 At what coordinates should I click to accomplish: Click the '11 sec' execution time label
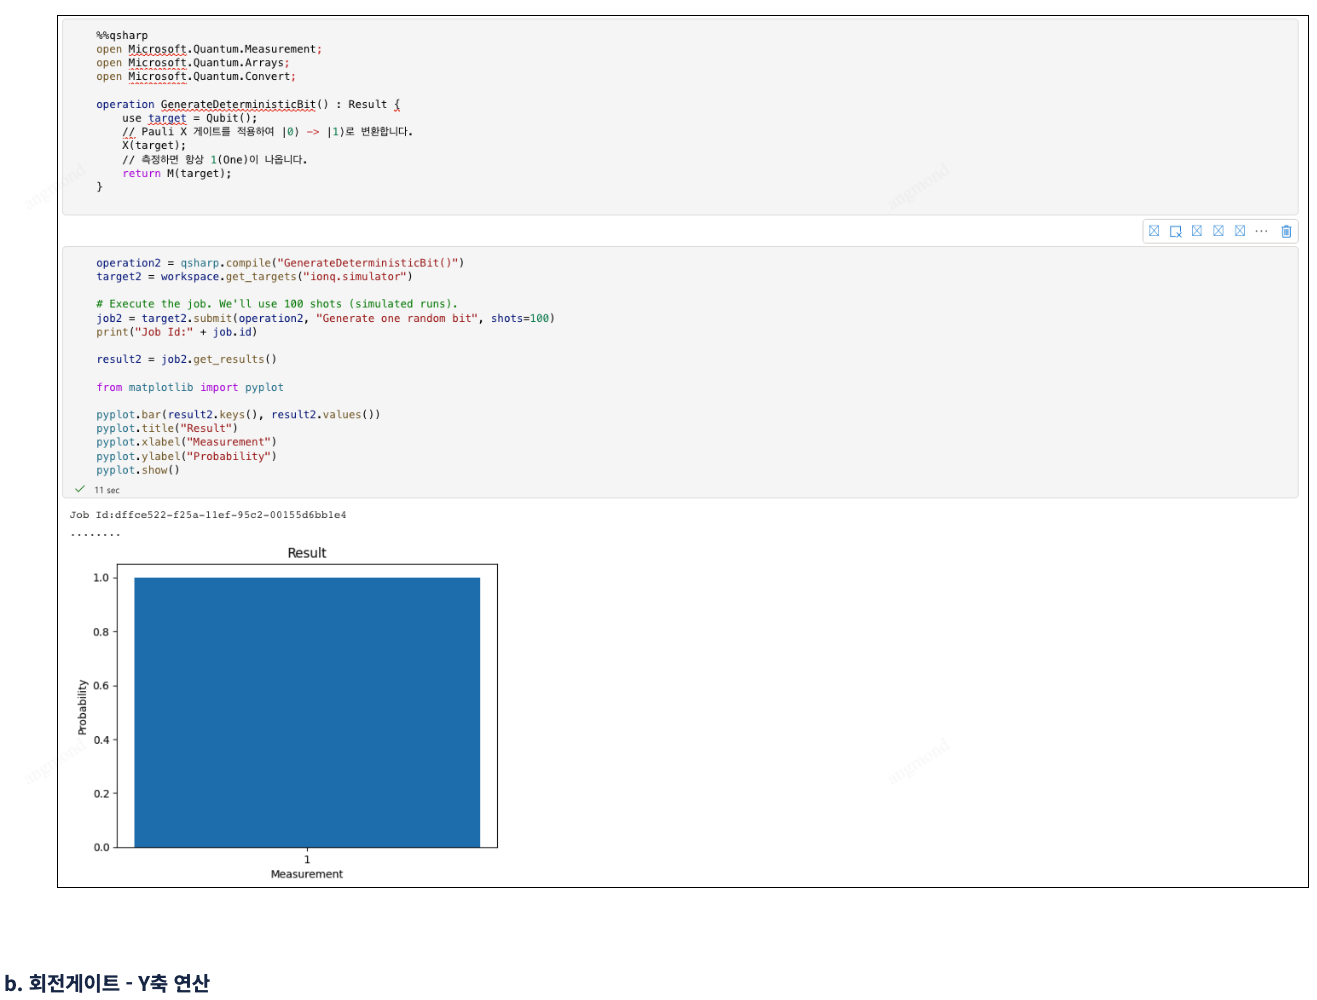point(107,490)
